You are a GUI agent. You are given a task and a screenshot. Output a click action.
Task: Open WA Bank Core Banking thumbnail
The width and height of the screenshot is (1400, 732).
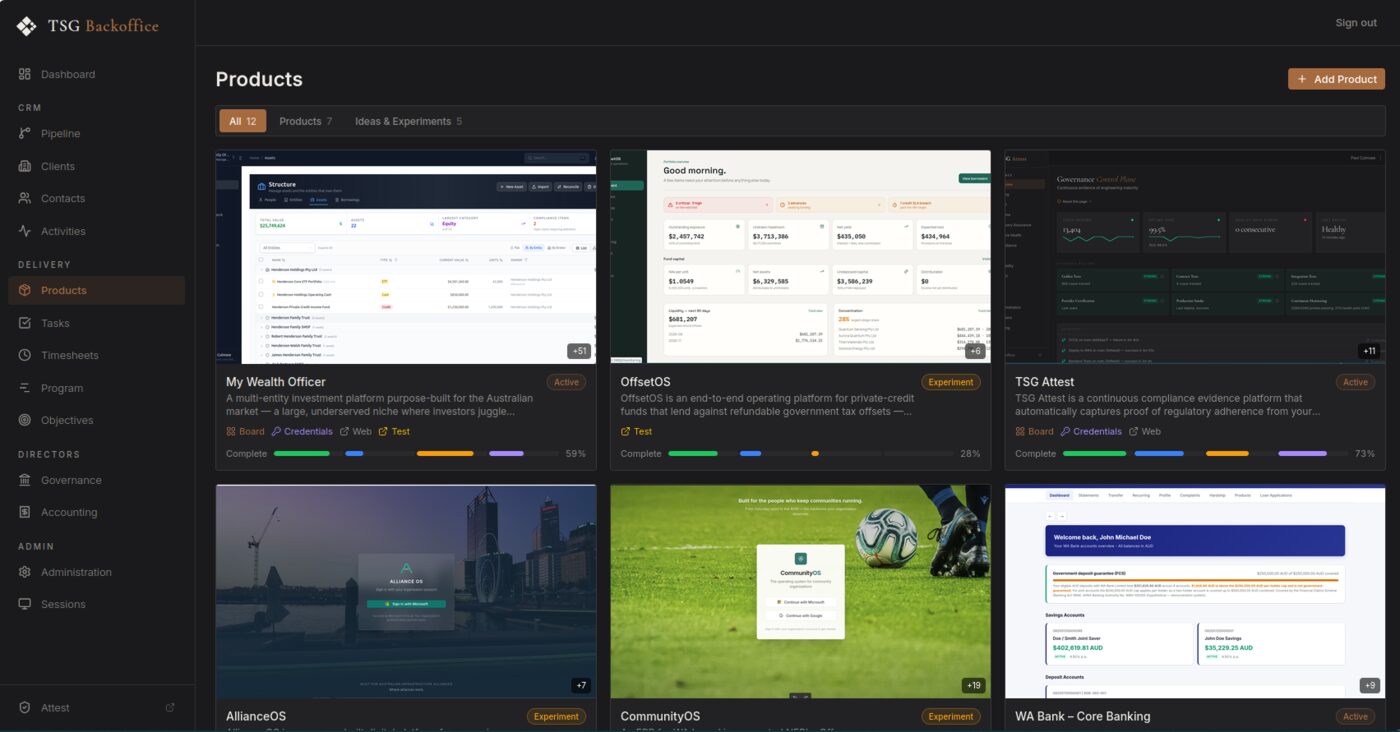(x=1195, y=592)
